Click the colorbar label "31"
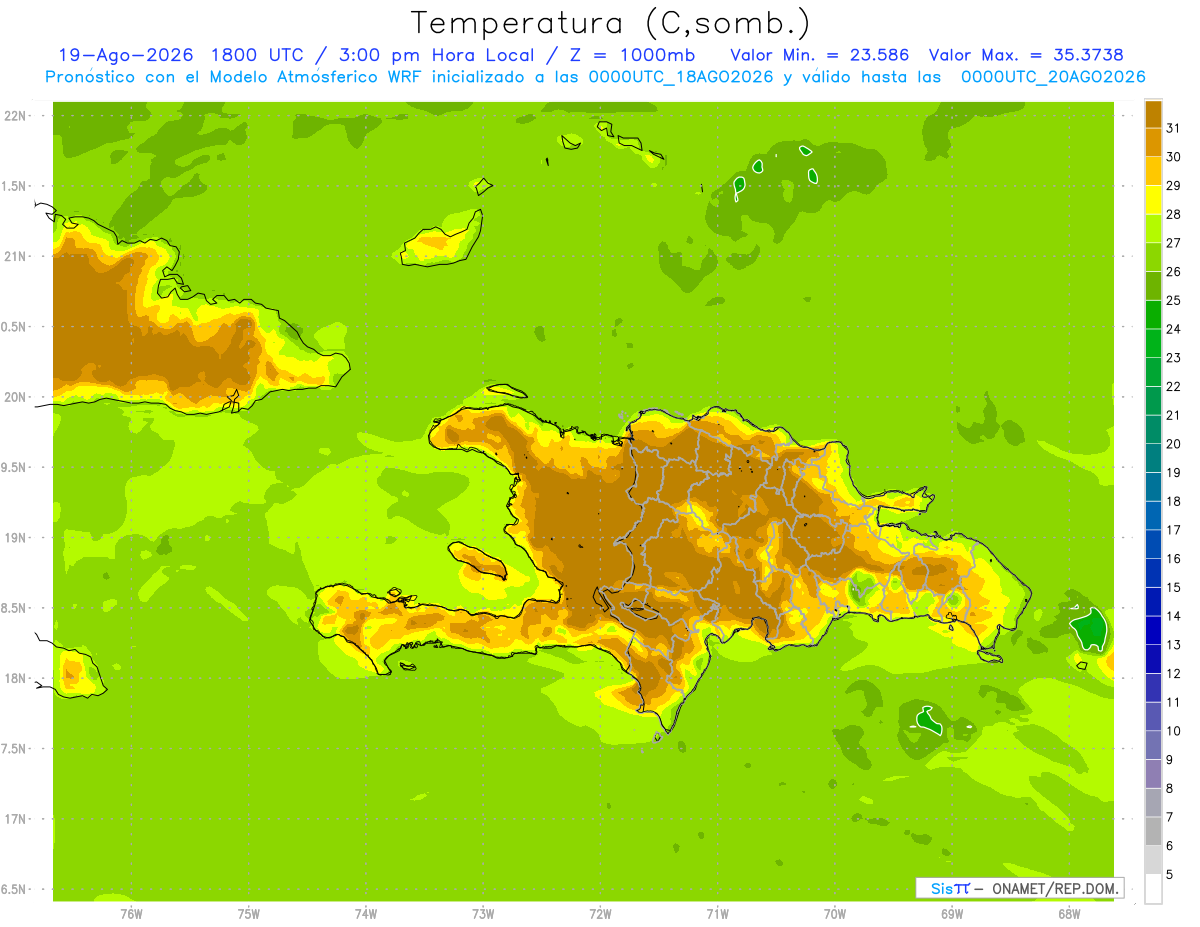This screenshot has height=927, width=1200. [x=1173, y=128]
